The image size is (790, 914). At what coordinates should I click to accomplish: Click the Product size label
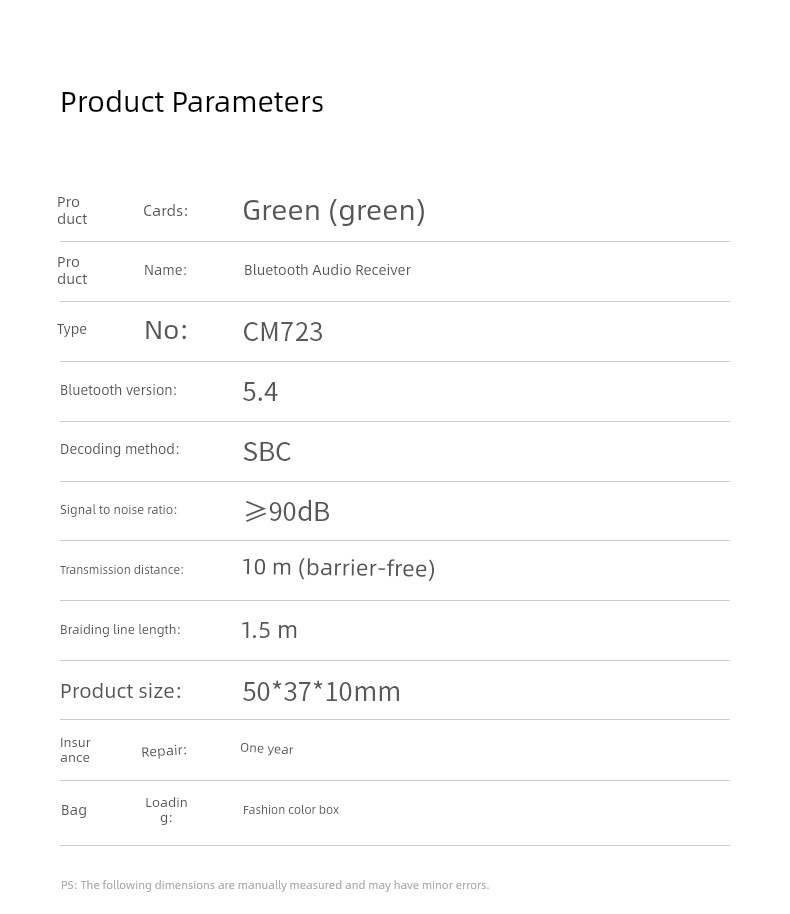click(x=121, y=691)
